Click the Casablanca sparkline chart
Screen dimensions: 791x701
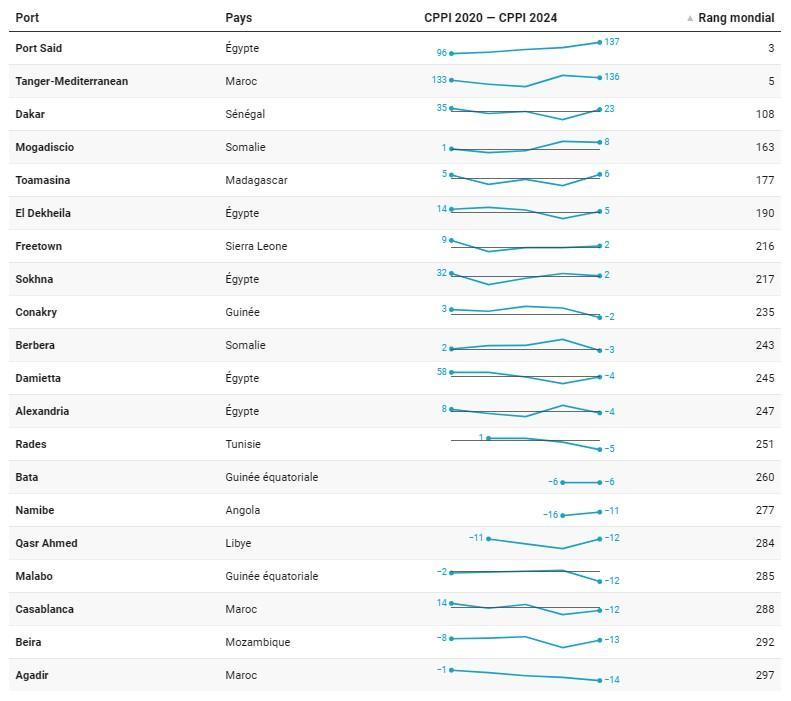[x=525, y=608]
